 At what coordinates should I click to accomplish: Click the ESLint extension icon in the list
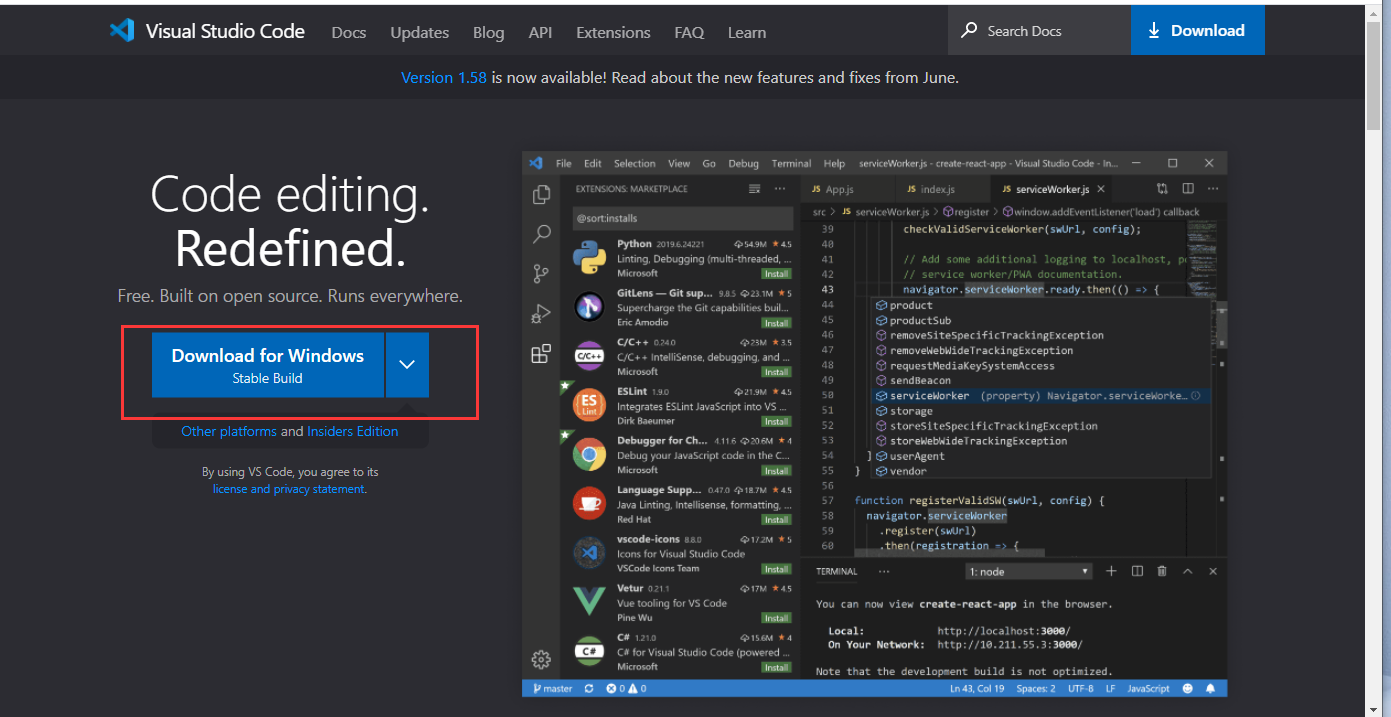589,405
